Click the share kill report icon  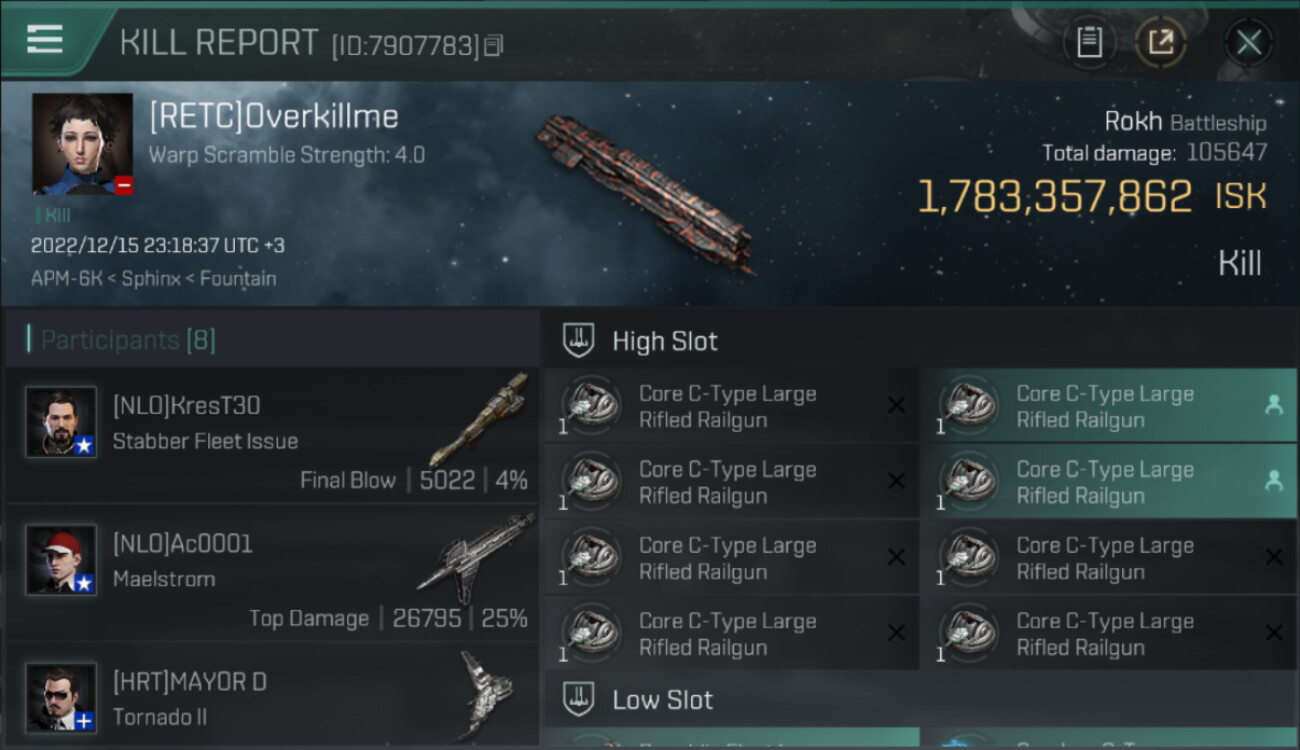coord(1161,42)
